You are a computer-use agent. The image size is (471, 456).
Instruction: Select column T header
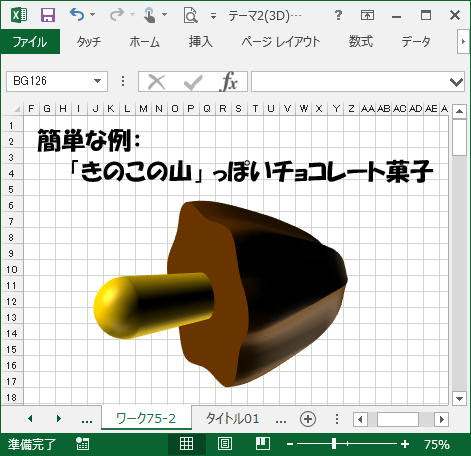[x=255, y=109]
